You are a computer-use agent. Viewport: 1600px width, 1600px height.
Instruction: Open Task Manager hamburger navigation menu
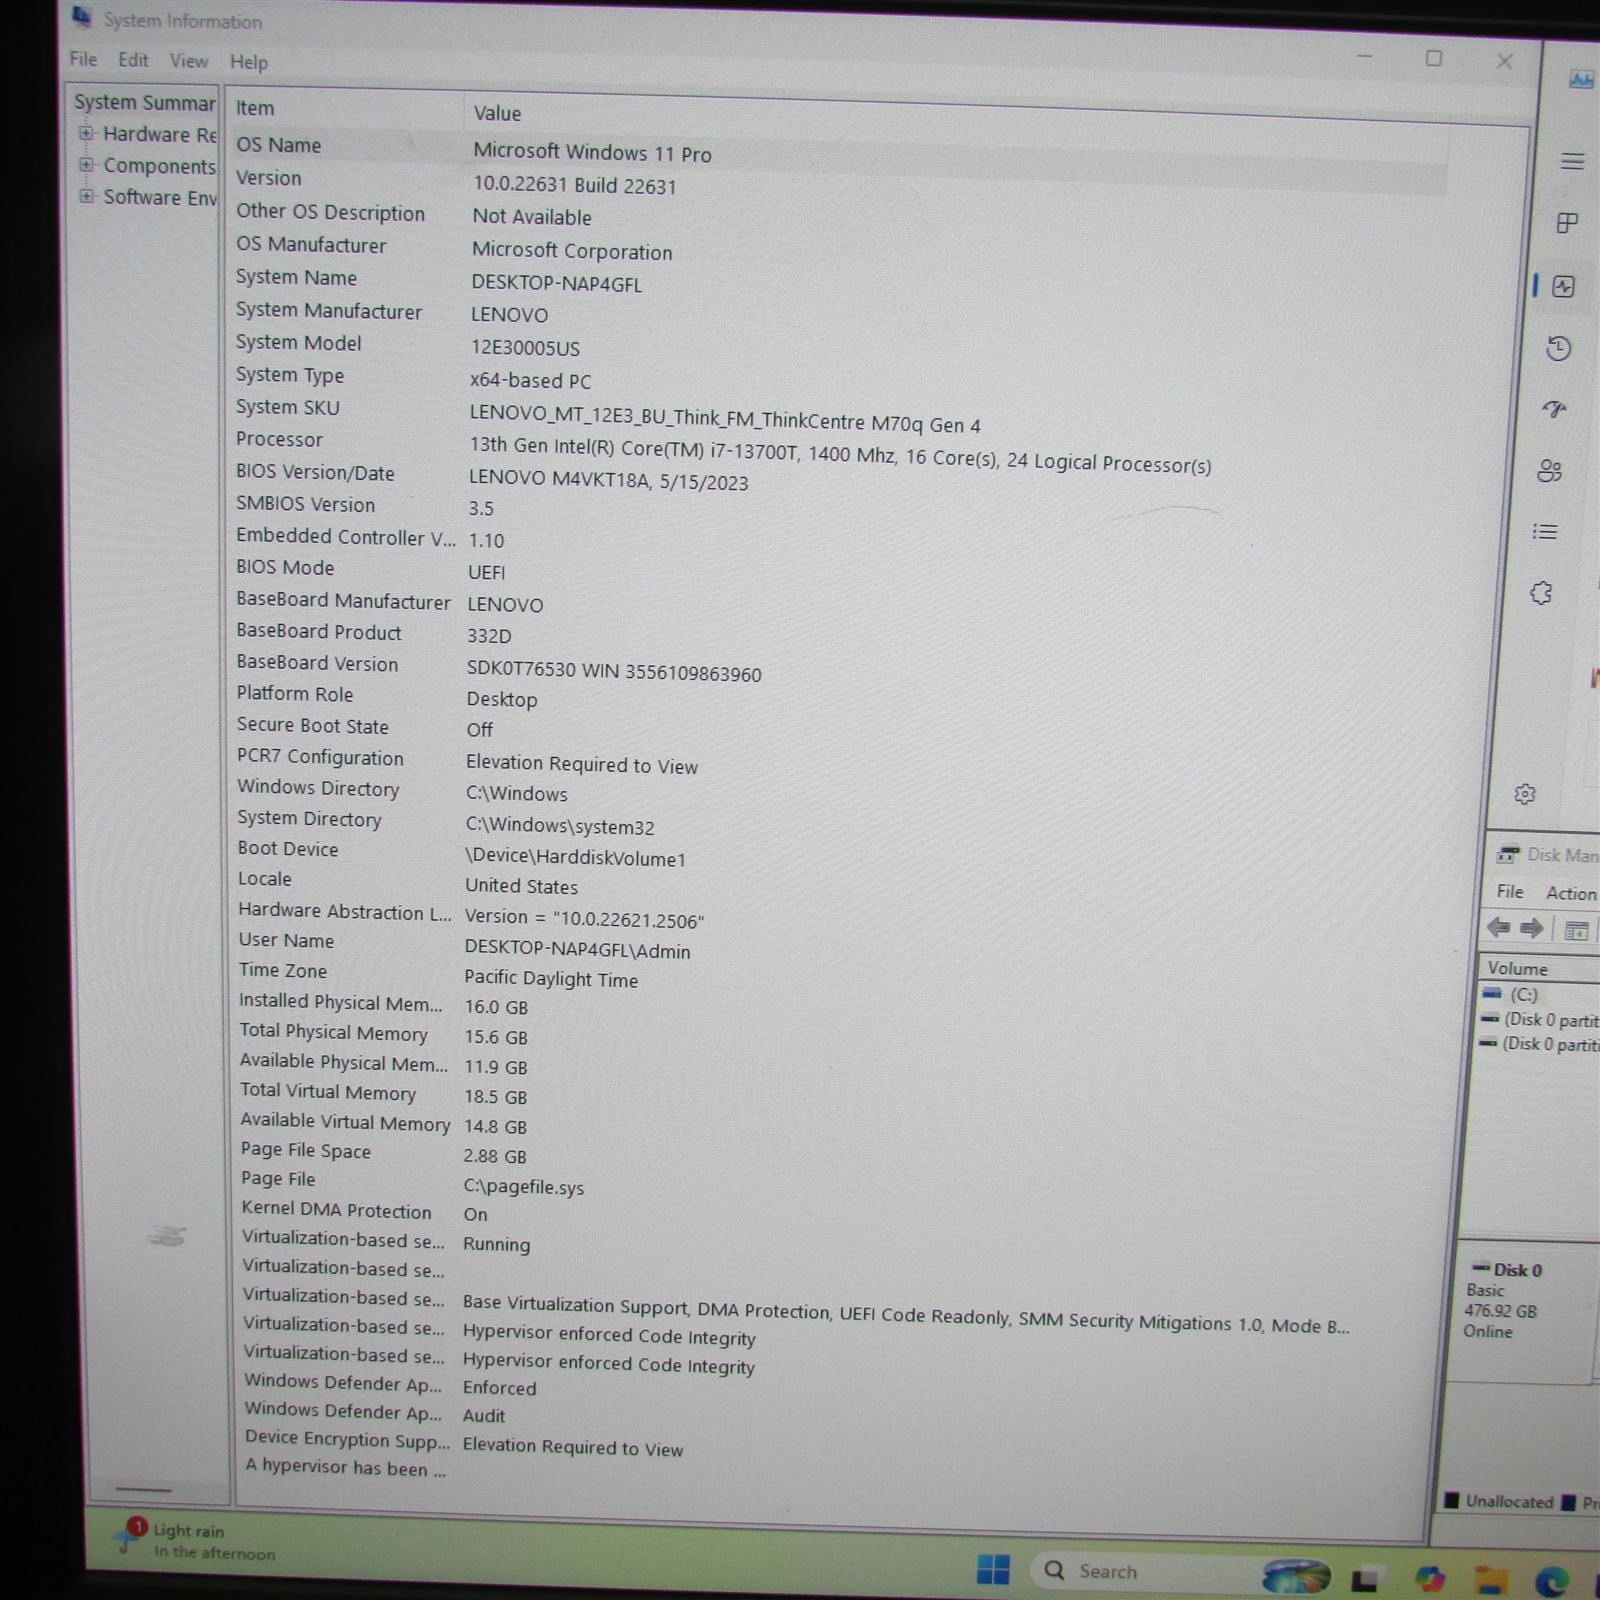point(1572,161)
